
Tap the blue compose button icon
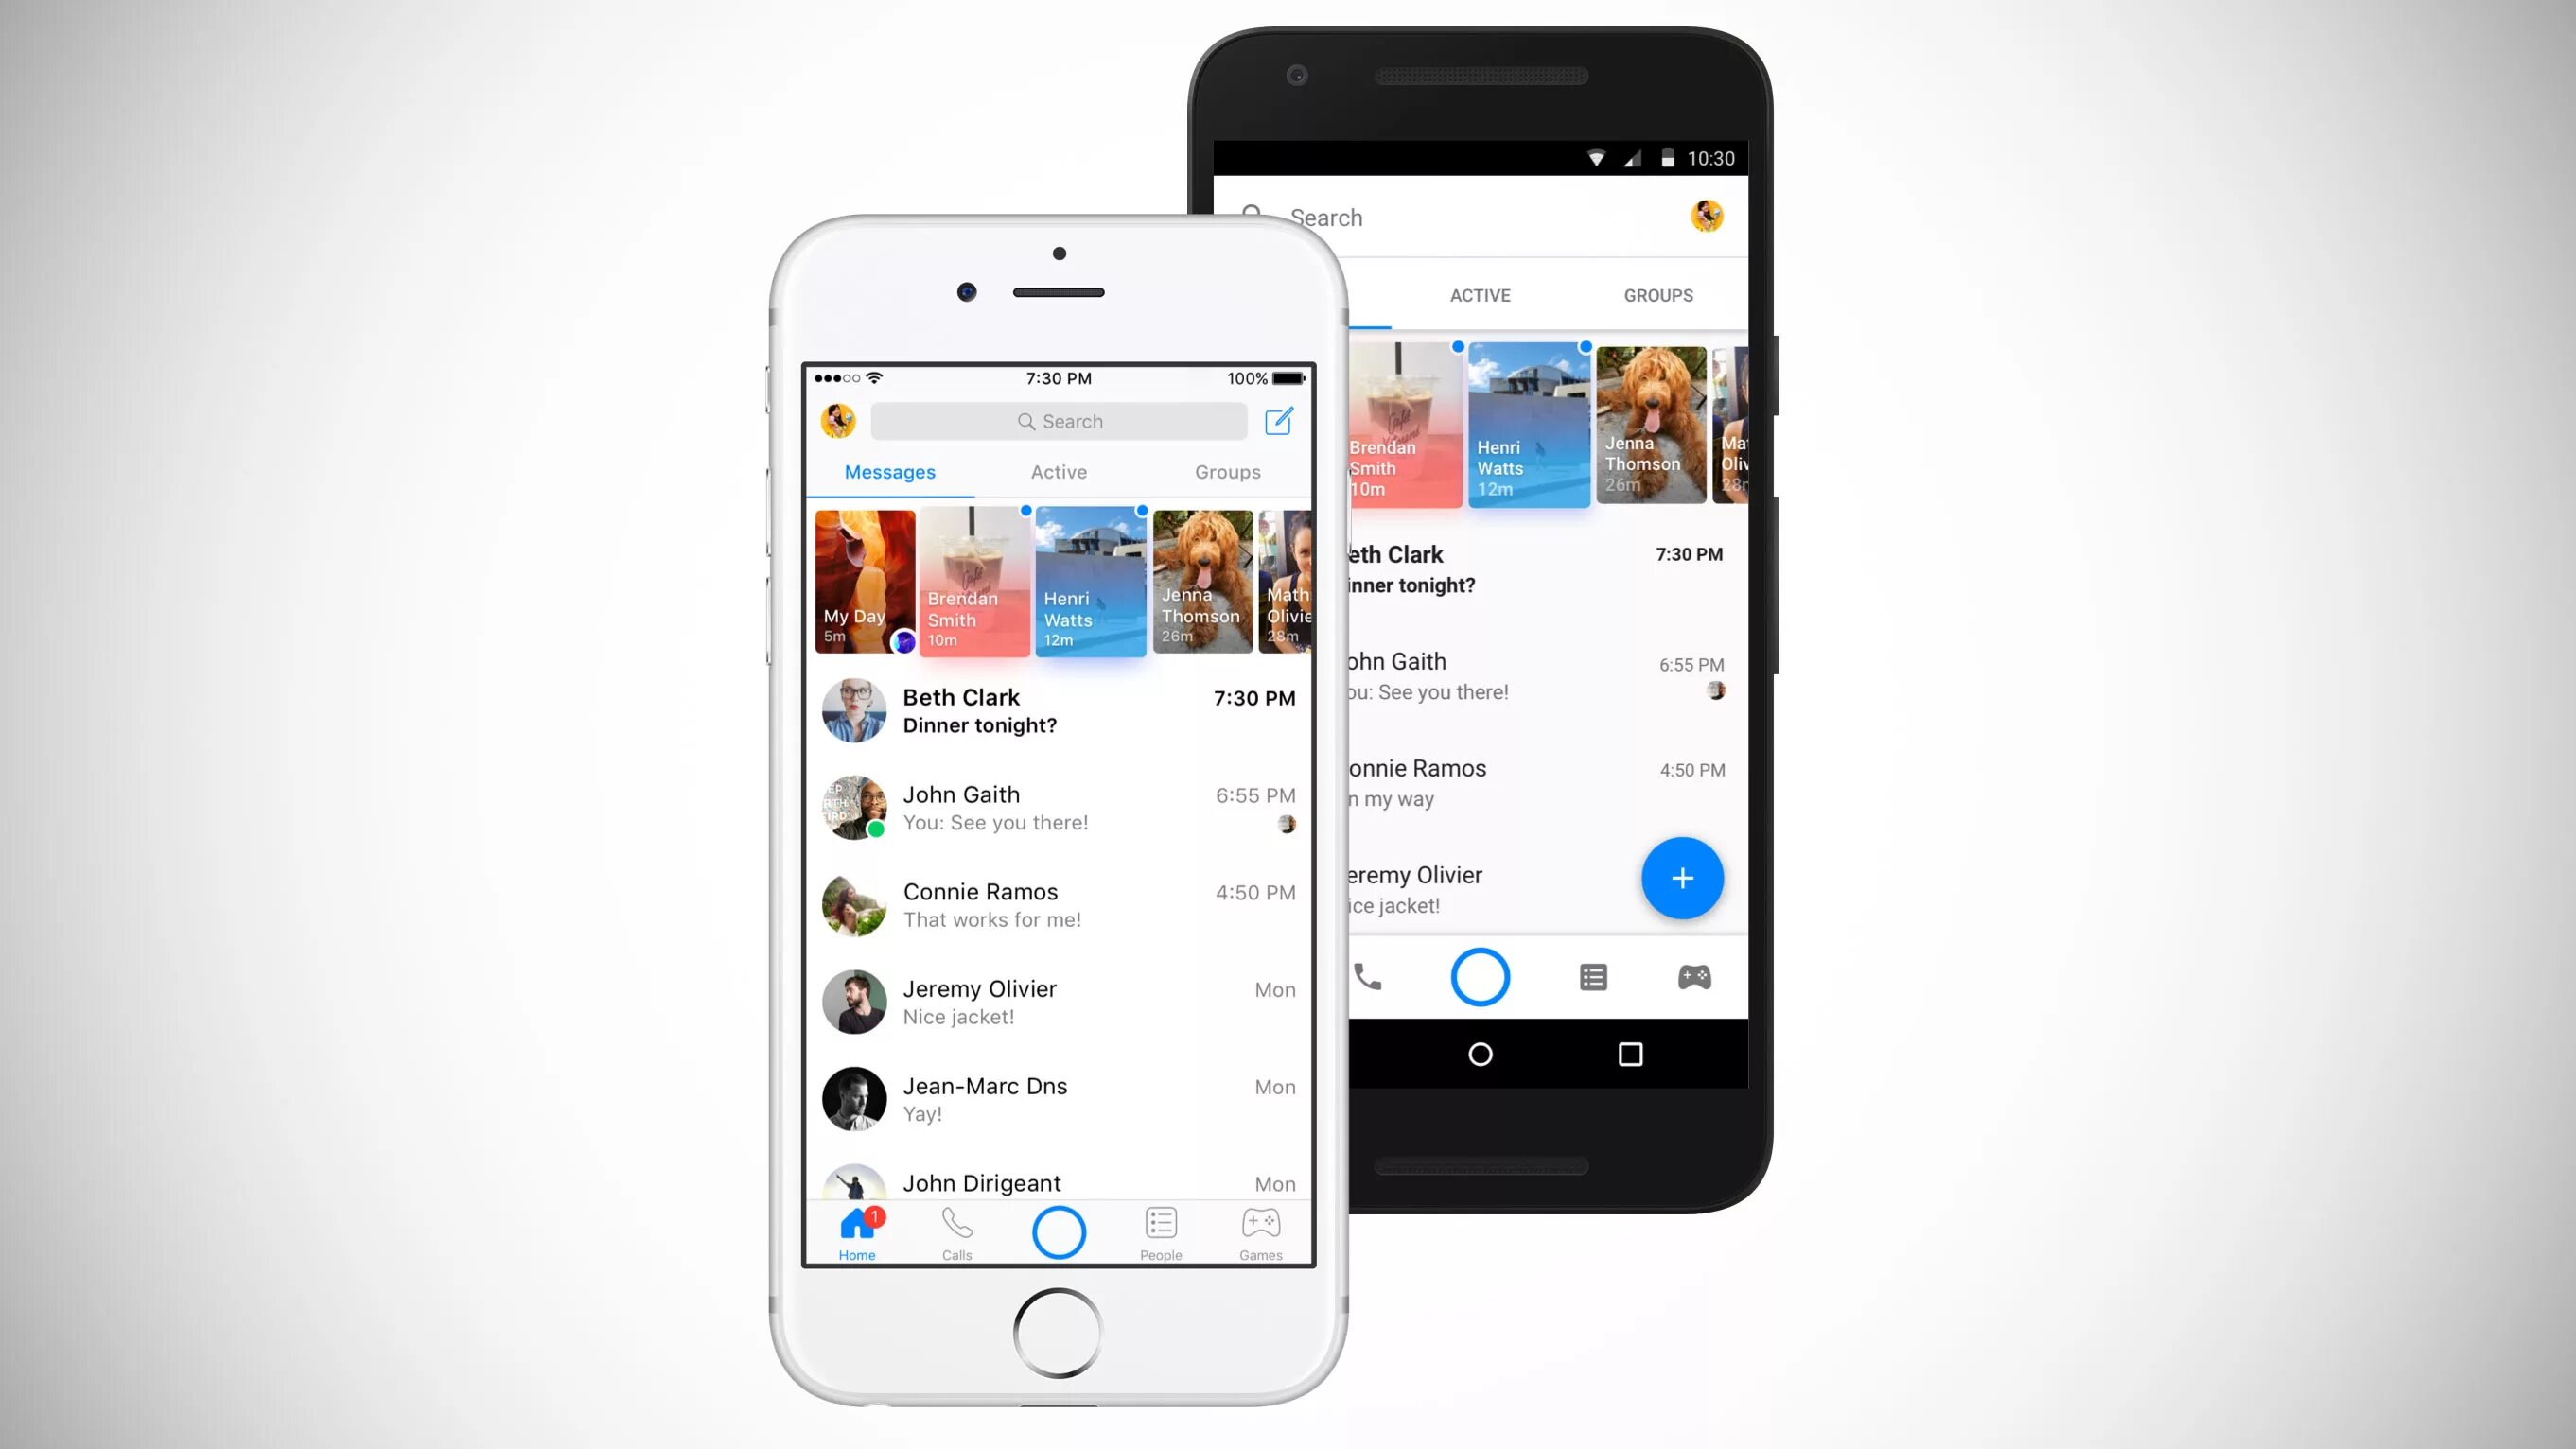pos(1279,421)
